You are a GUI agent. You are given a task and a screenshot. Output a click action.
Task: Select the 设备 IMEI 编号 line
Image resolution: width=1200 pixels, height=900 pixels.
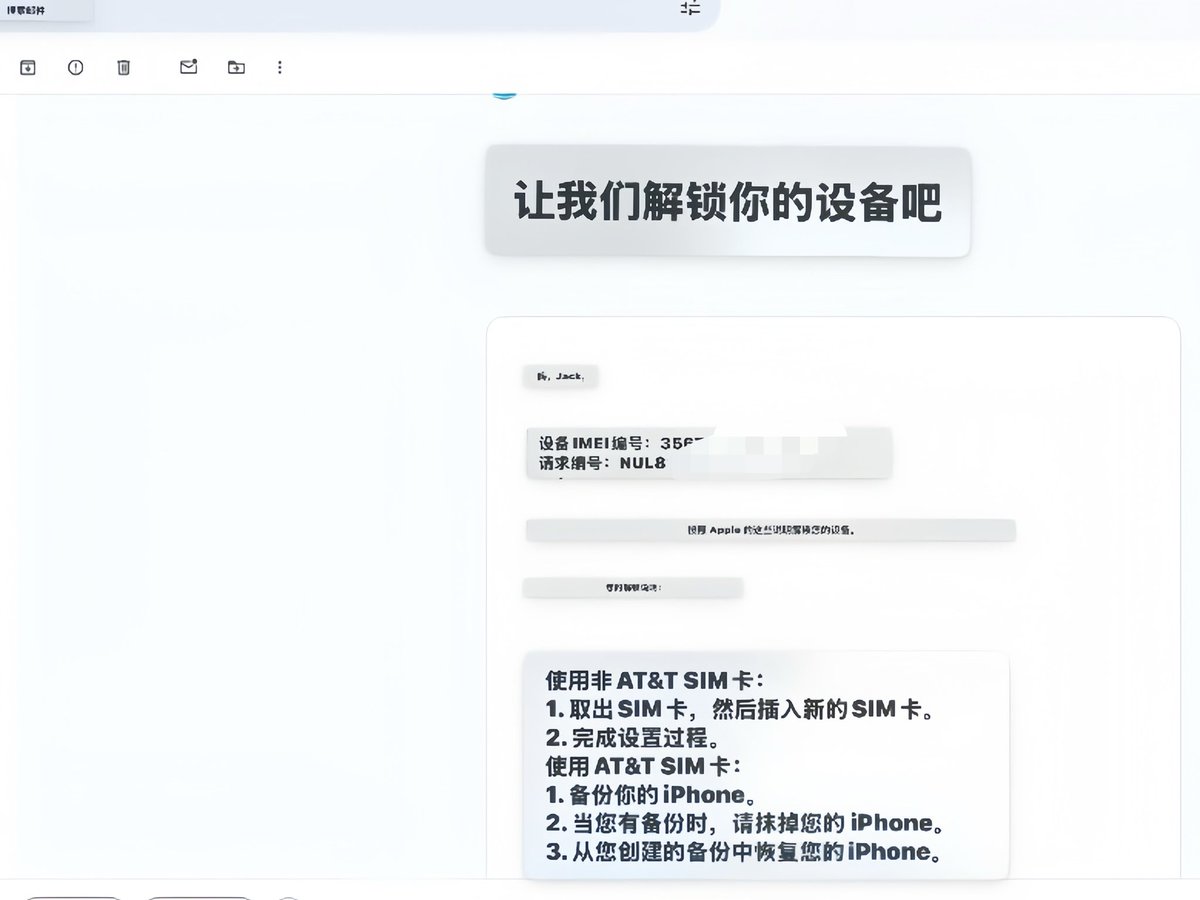[x=622, y=443]
